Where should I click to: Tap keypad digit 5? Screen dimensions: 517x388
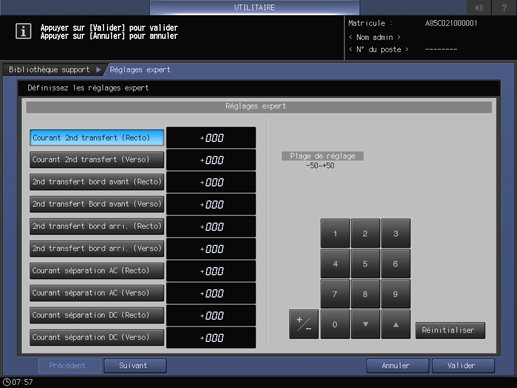coord(365,264)
